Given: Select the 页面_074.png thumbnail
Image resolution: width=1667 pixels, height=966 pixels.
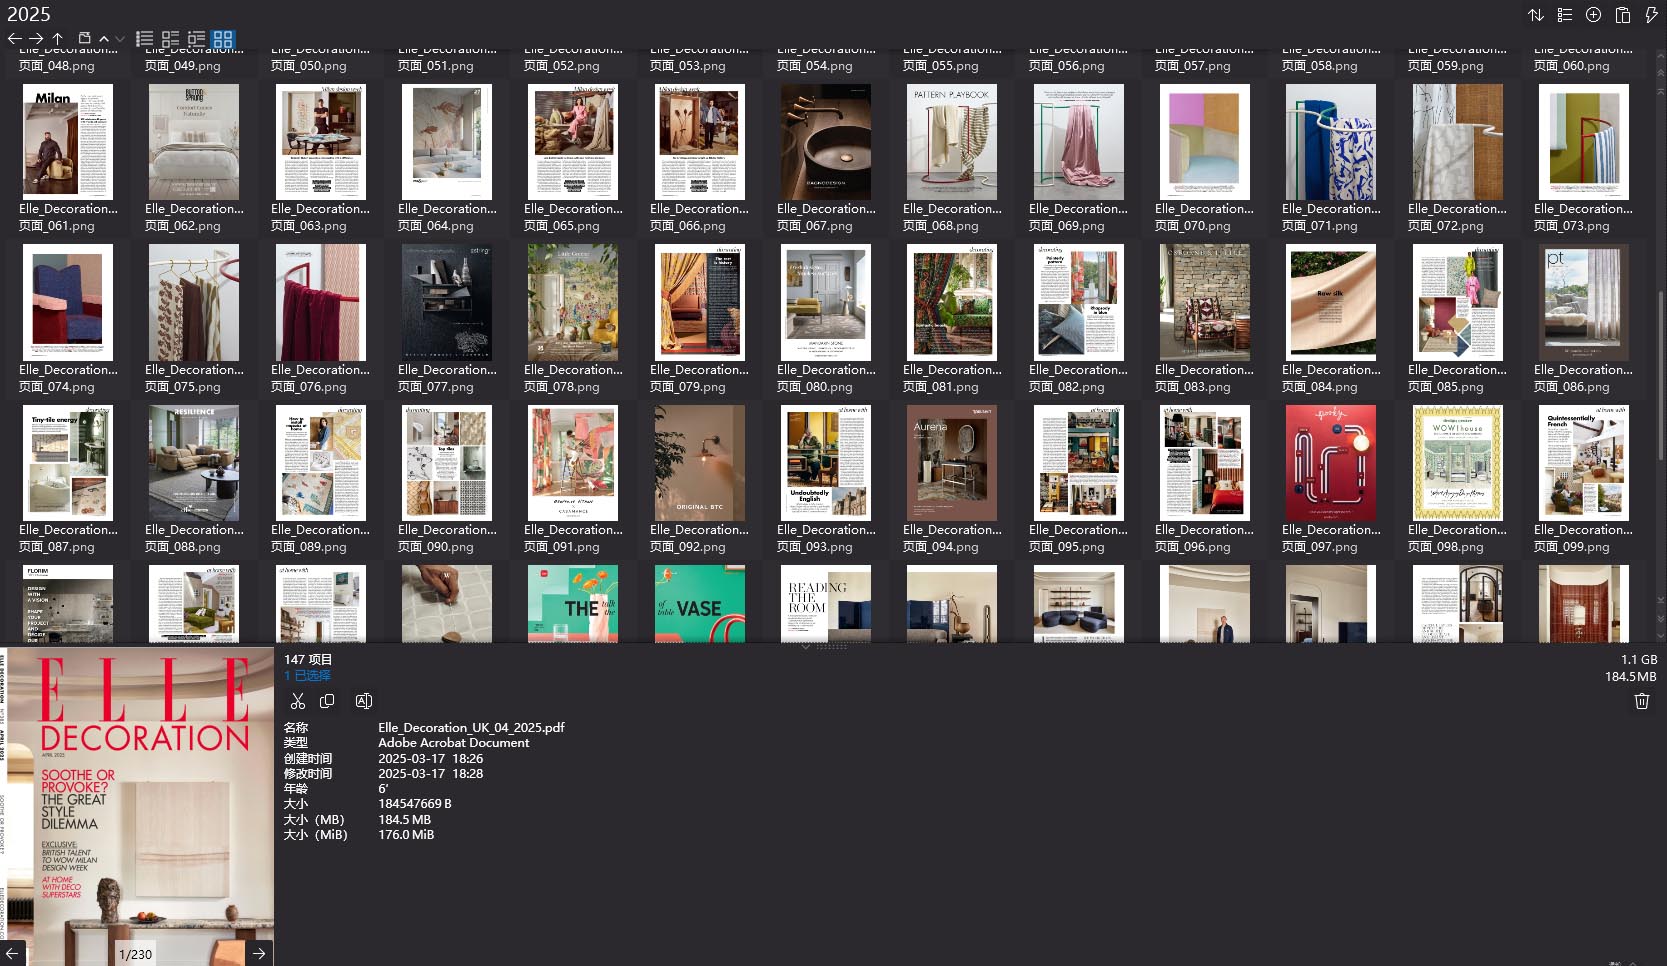Looking at the screenshot, I should (67, 302).
